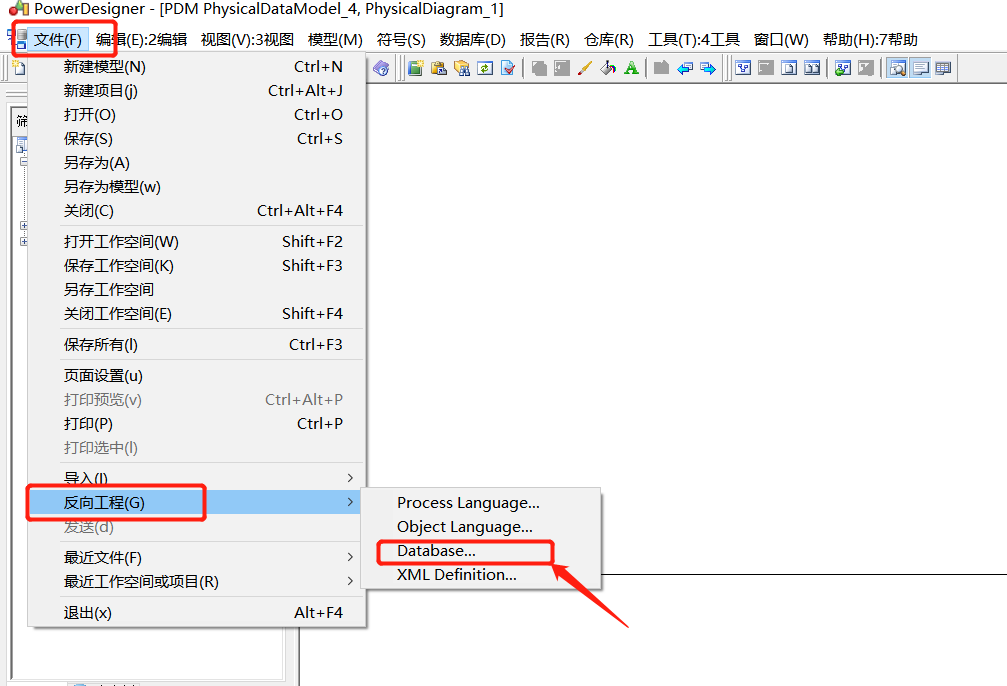1007x686 pixels.
Task: Expand the 导入(I) submenu arrow
Action: click(x=350, y=478)
